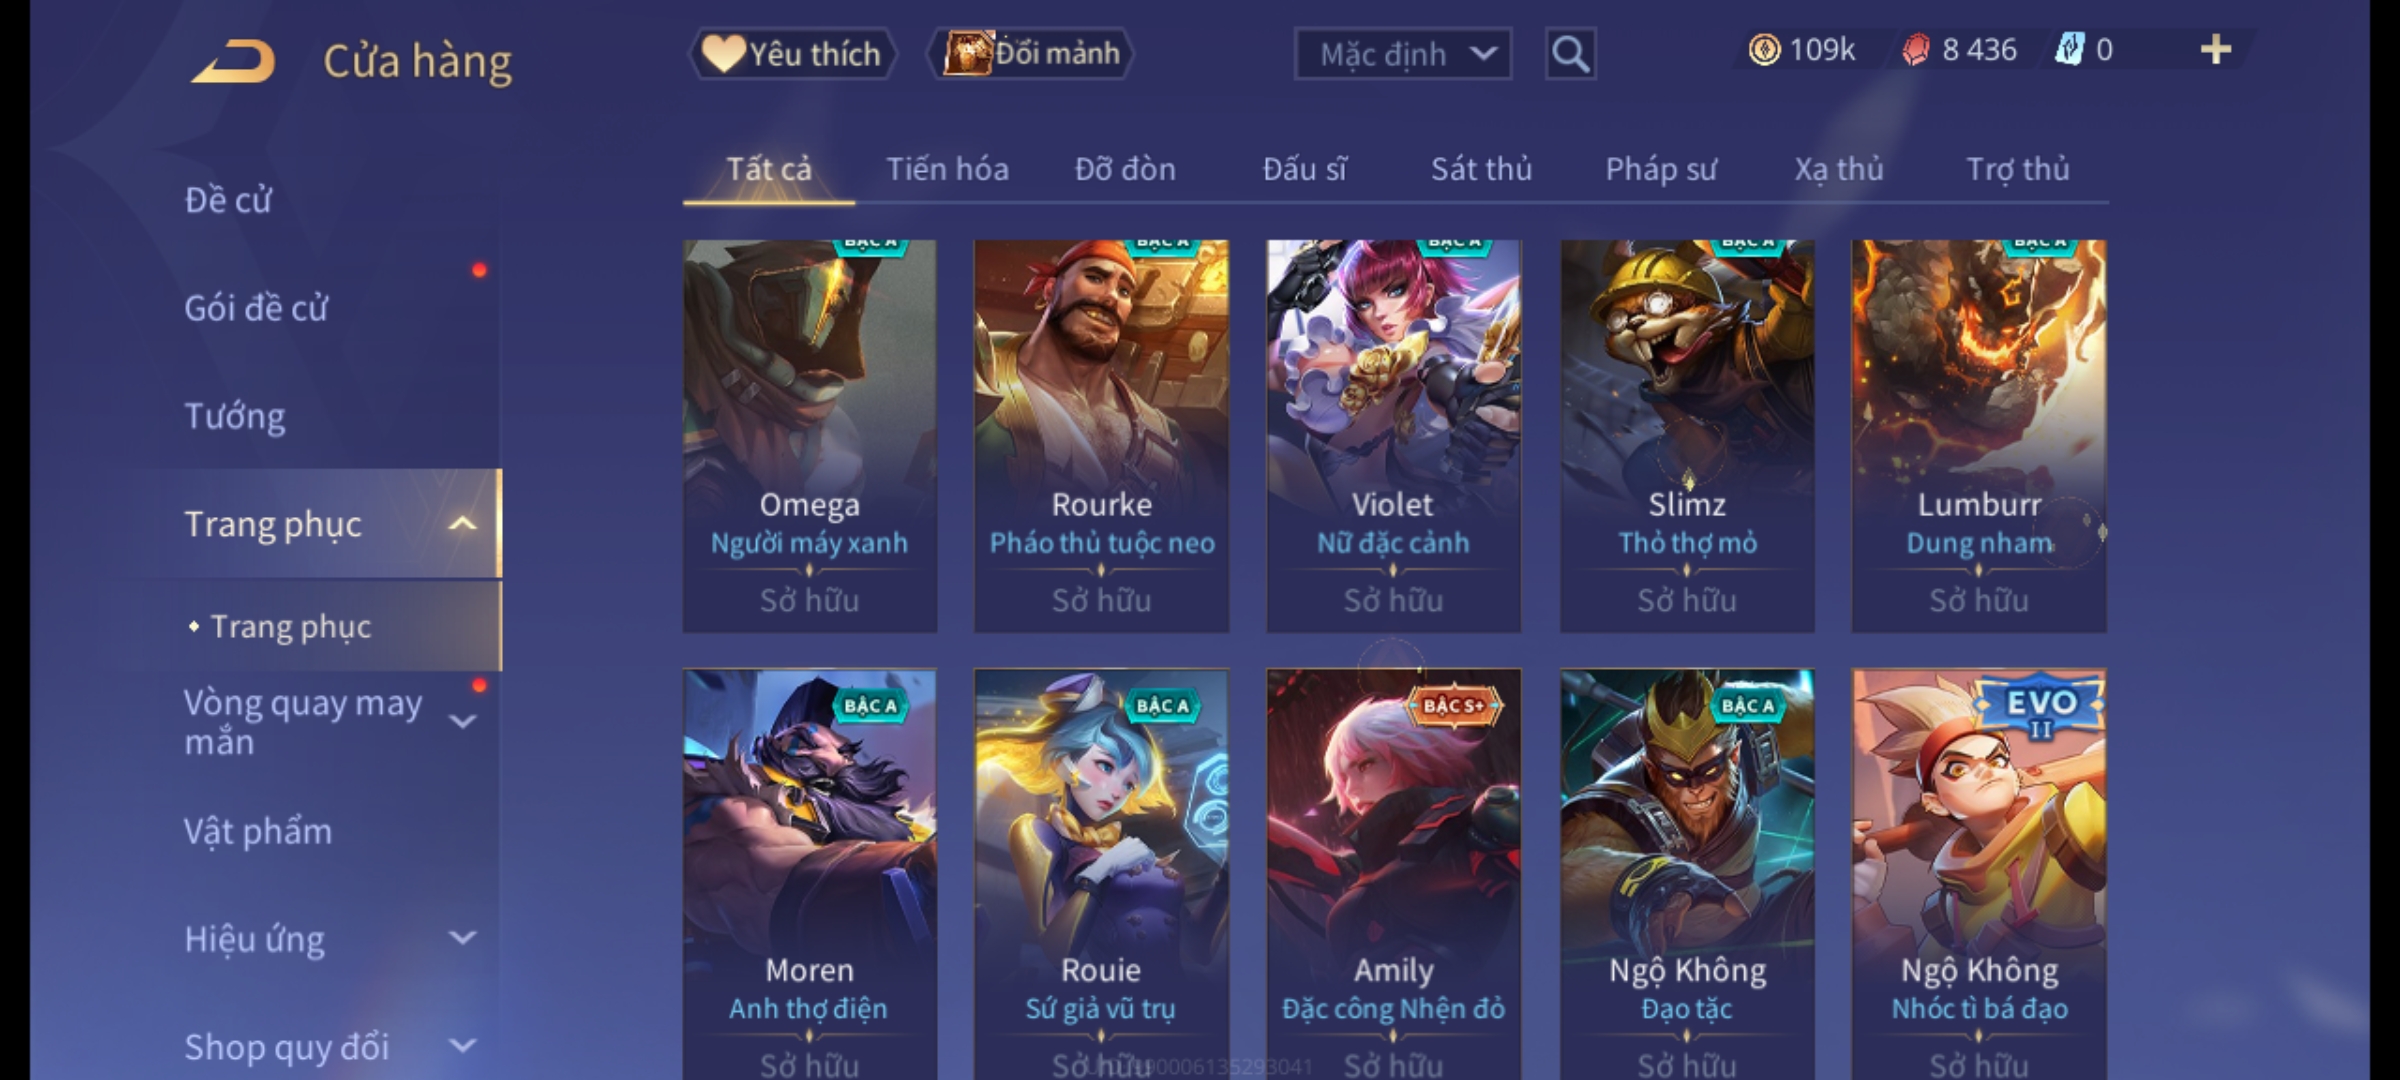2400x1080 pixels.
Task: Tap the back arrow icon
Action: (x=233, y=60)
